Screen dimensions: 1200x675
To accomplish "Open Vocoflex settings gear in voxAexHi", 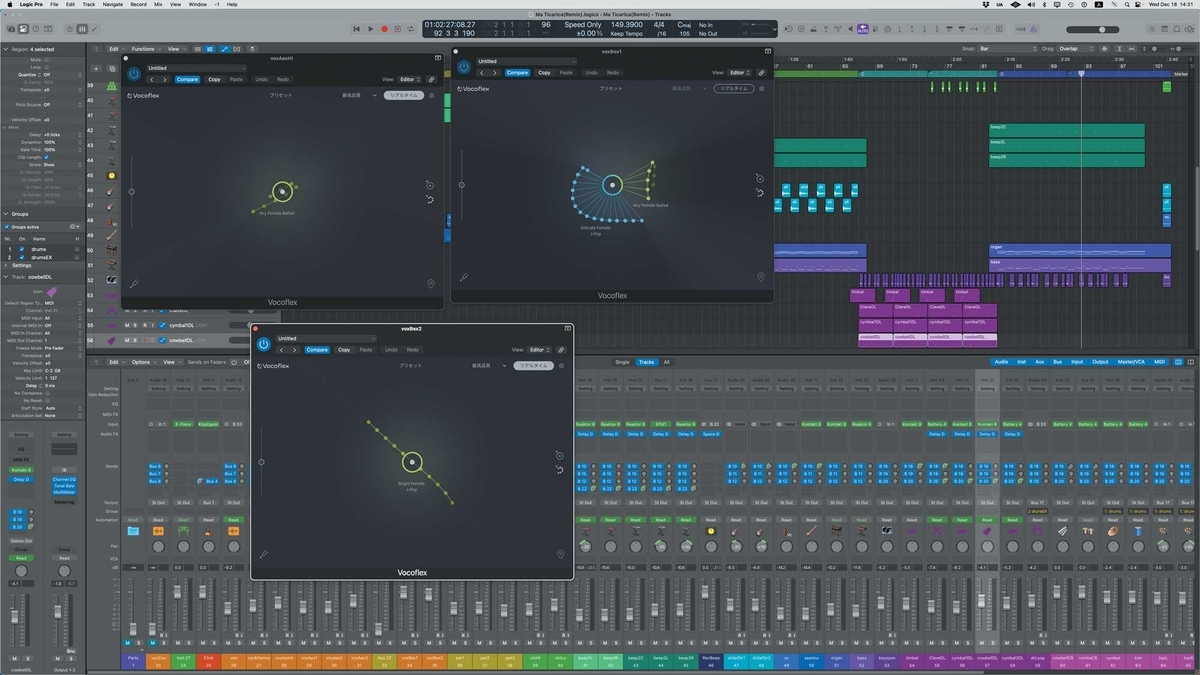I will click(431, 95).
